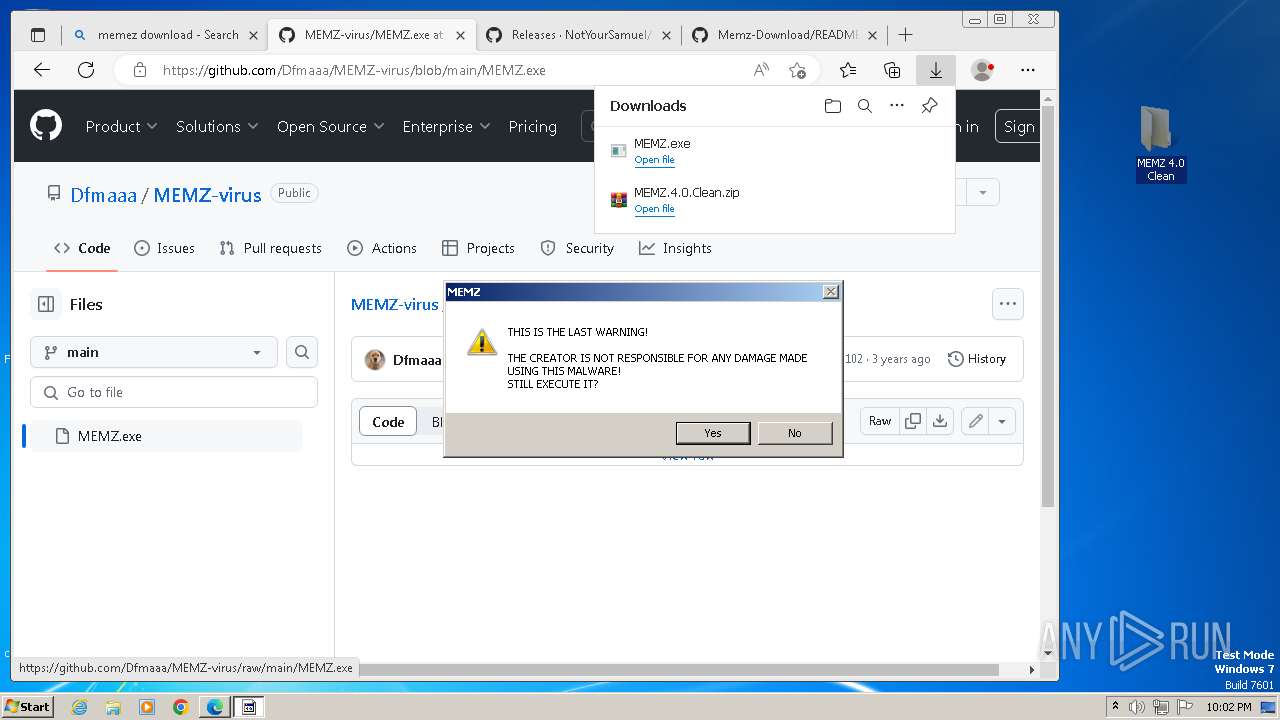Image resolution: width=1280 pixels, height=720 pixels.
Task: Click the Go to file field
Action: click(x=174, y=392)
